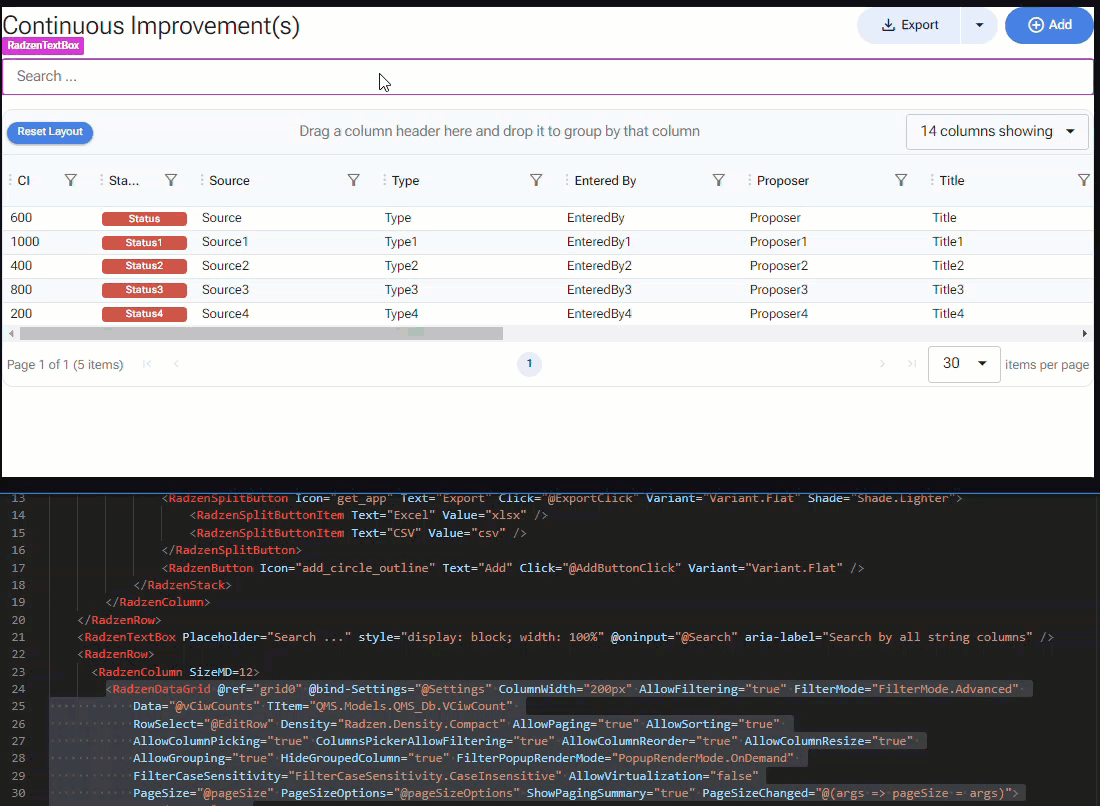Expand the Export split button arrow
The image size is (1100, 806).
coord(979,25)
